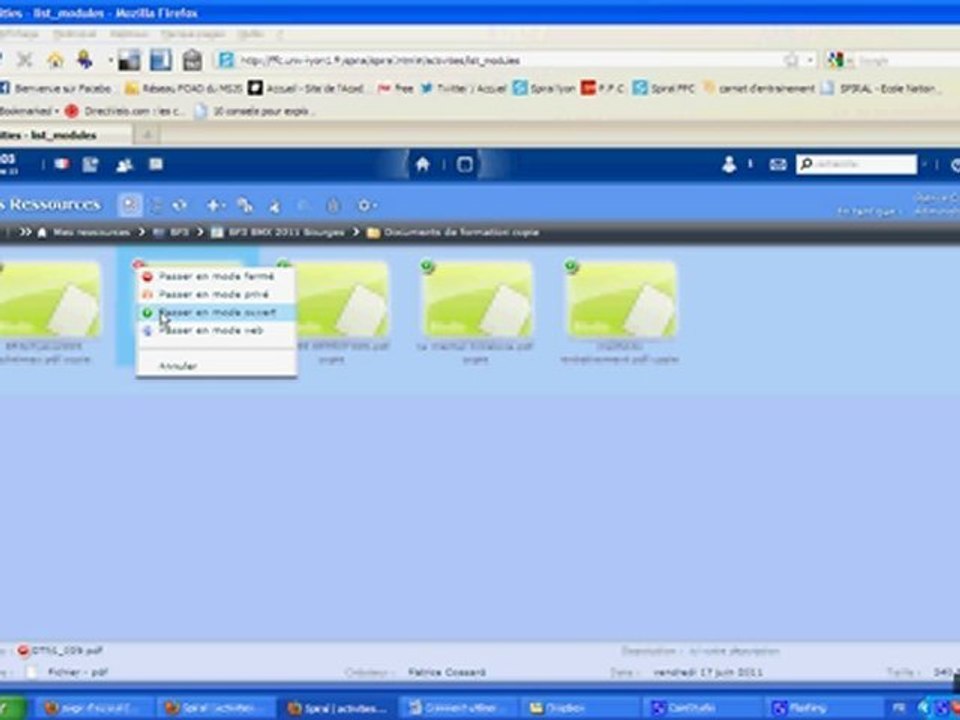Viewport: 960px width, 720px height.
Task: Click green status badge on fifth thumbnail
Action: click(571, 266)
